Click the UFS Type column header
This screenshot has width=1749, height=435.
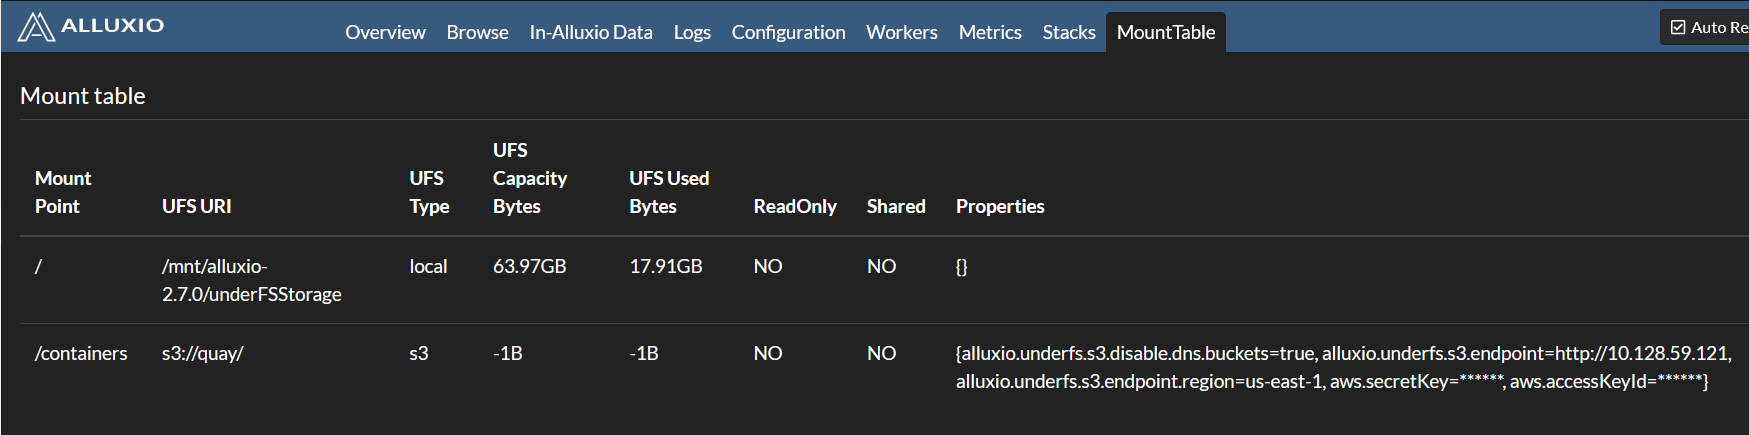point(429,192)
